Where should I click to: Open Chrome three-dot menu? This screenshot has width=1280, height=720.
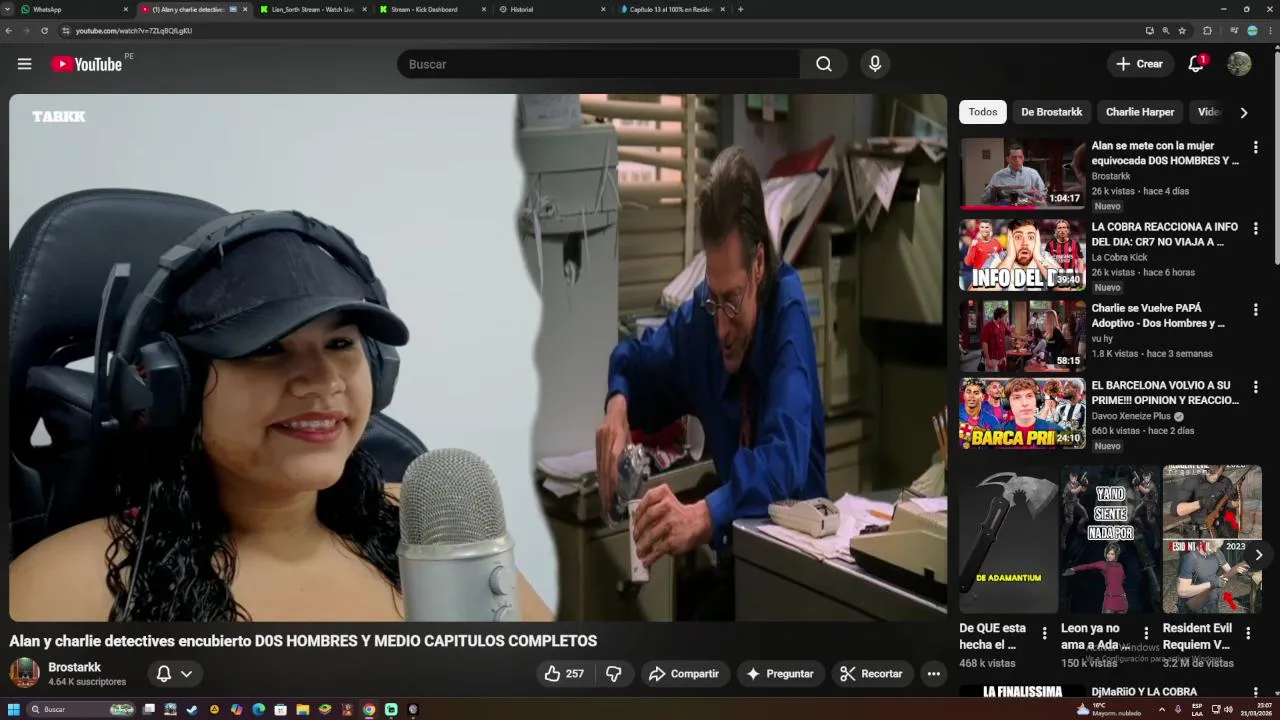coord(1271,31)
